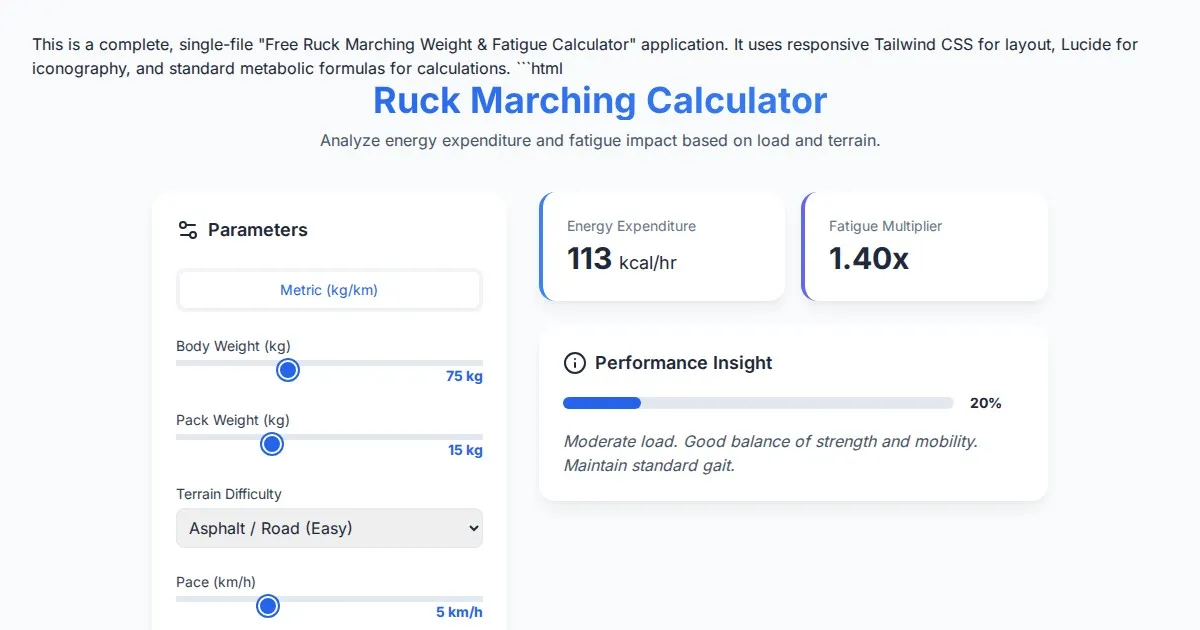This screenshot has height=630, width=1200.
Task: Click the info icon beside Performance Insight
Action: 574,363
